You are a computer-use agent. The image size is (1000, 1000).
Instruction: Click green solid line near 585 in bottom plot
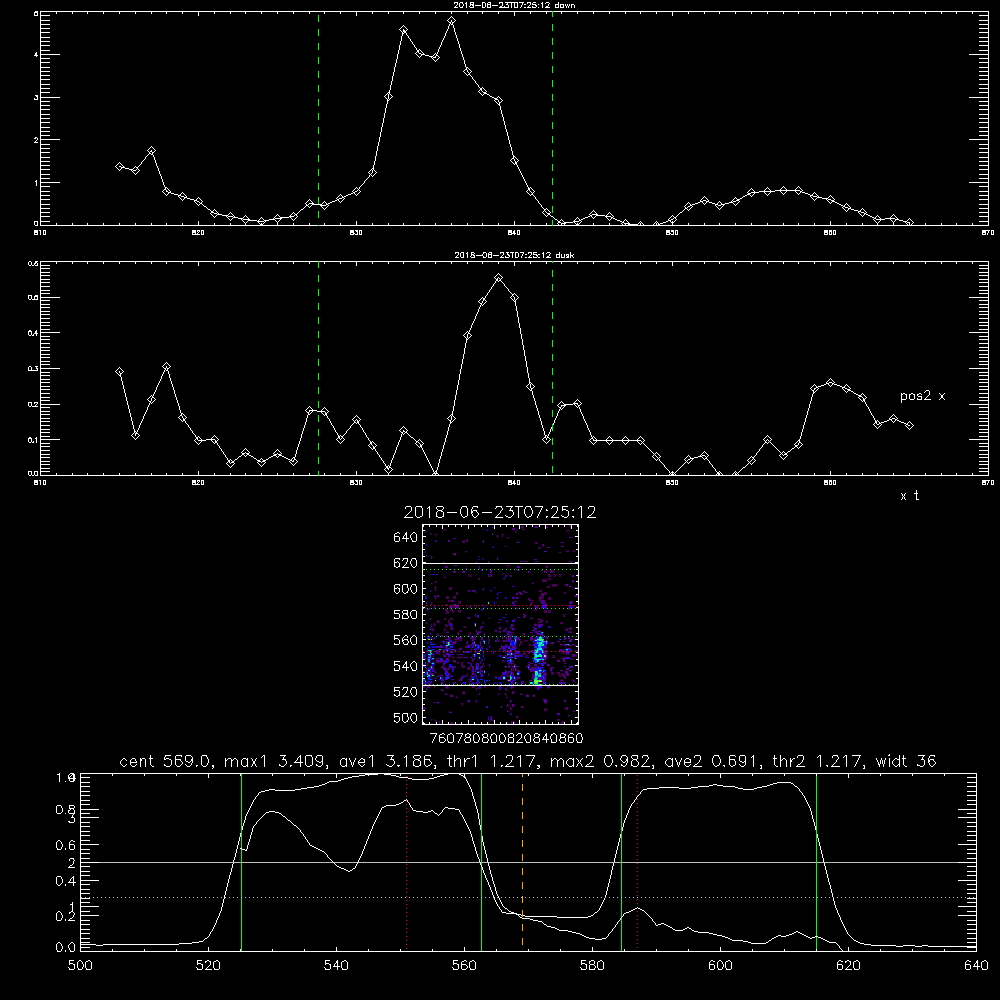point(622,861)
